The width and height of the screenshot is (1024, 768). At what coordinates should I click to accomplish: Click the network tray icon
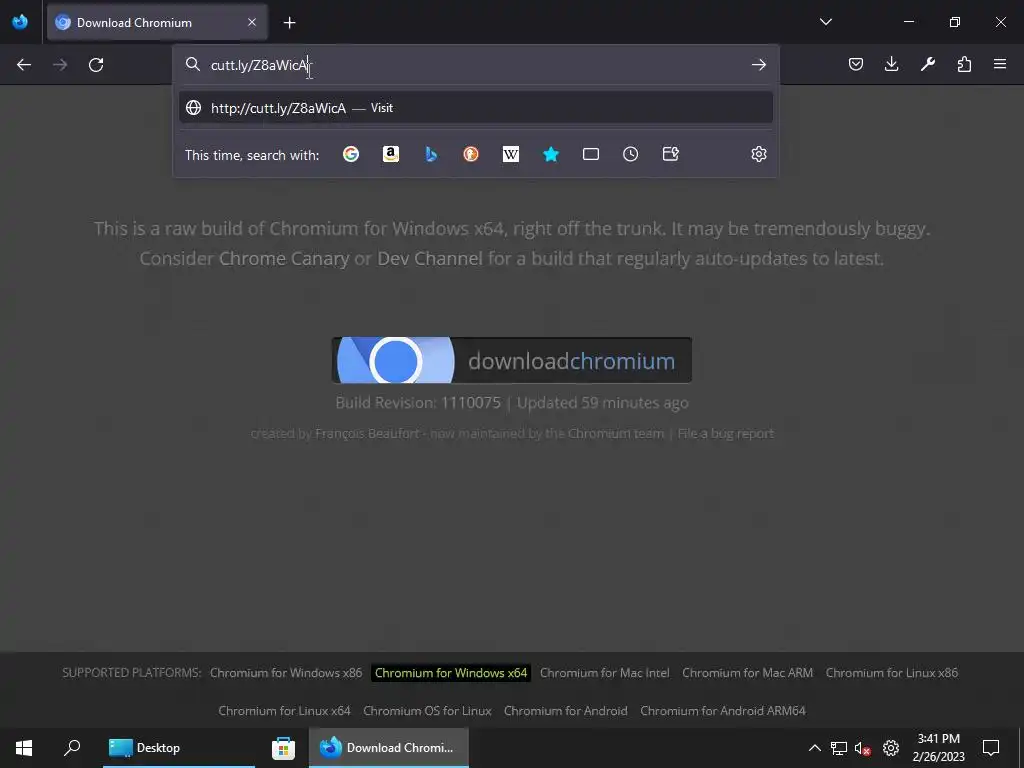click(x=839, y=748)
